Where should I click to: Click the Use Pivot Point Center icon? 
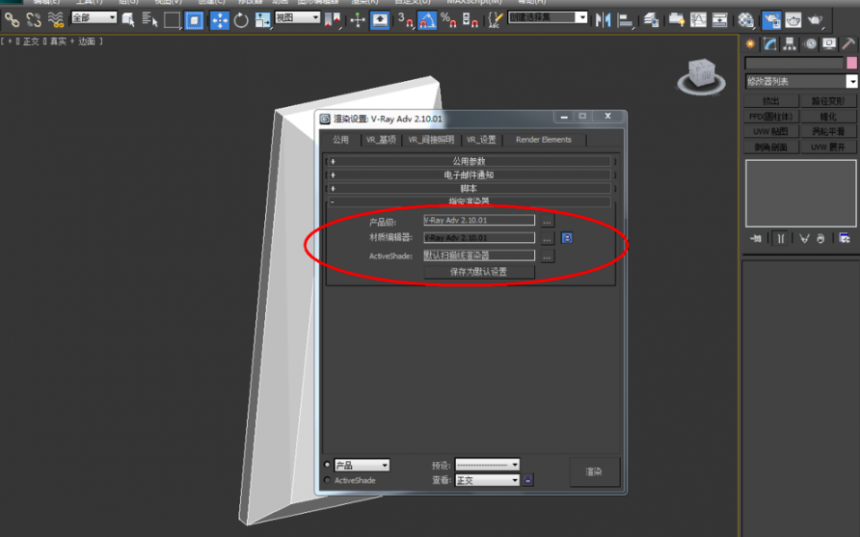[x=332, y=21]
